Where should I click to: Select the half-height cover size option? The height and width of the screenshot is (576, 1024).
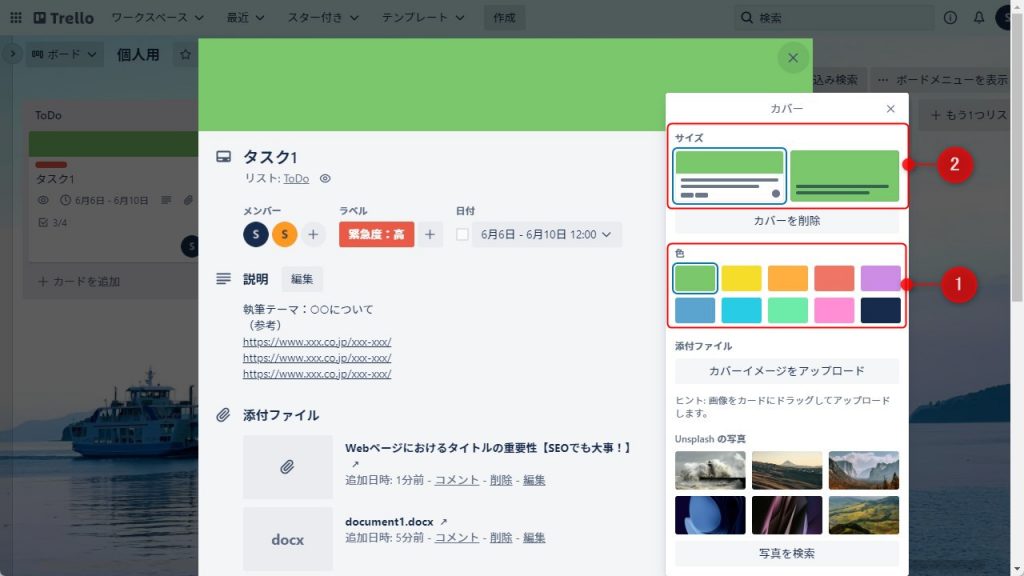coord(729,176)
